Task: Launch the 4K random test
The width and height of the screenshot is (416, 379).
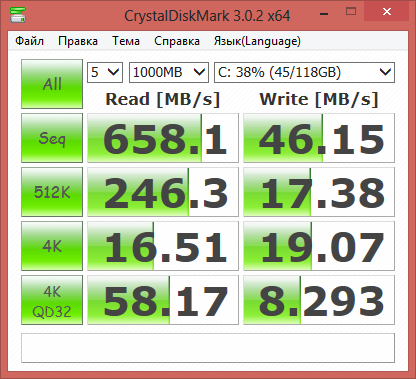Action: 52,246
